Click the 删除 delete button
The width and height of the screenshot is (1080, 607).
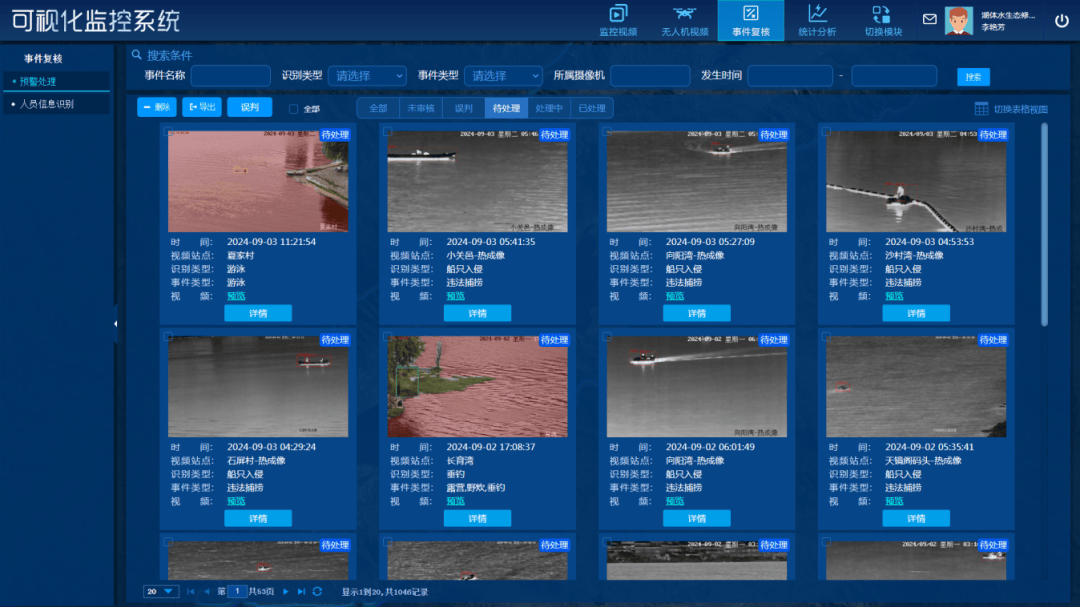point(157,107)
